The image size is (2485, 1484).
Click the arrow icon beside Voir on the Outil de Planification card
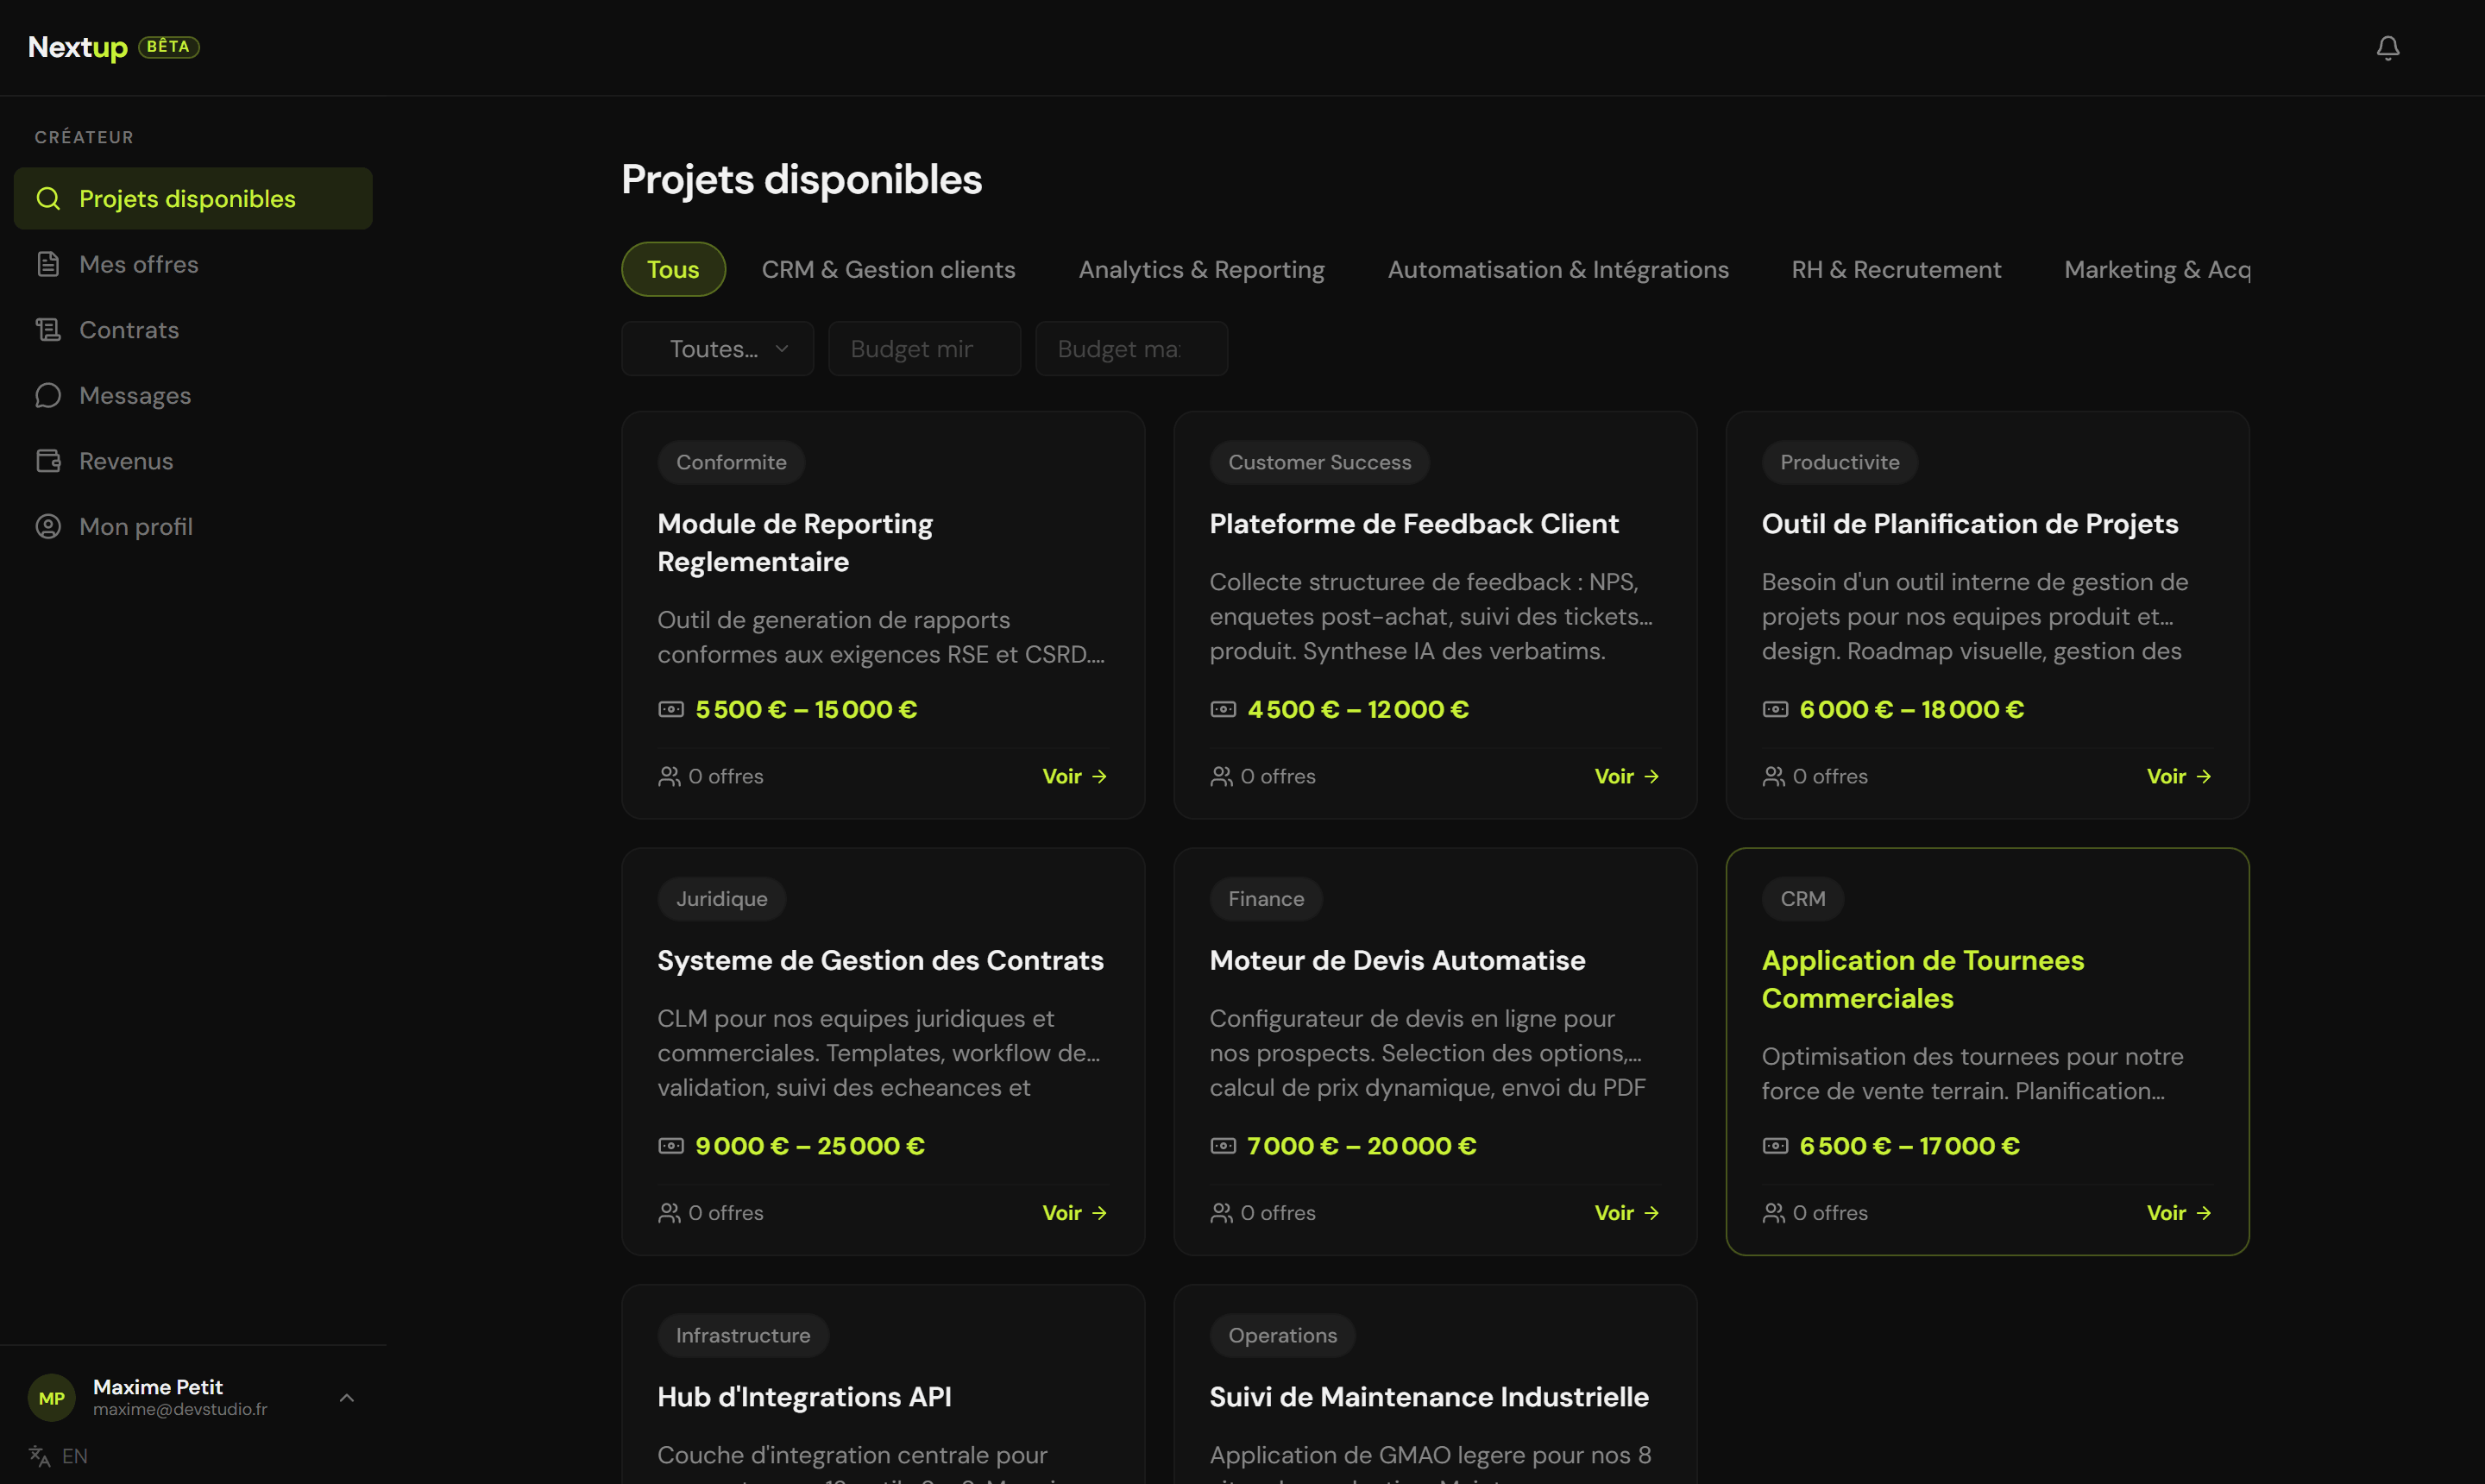[2203, 776]
